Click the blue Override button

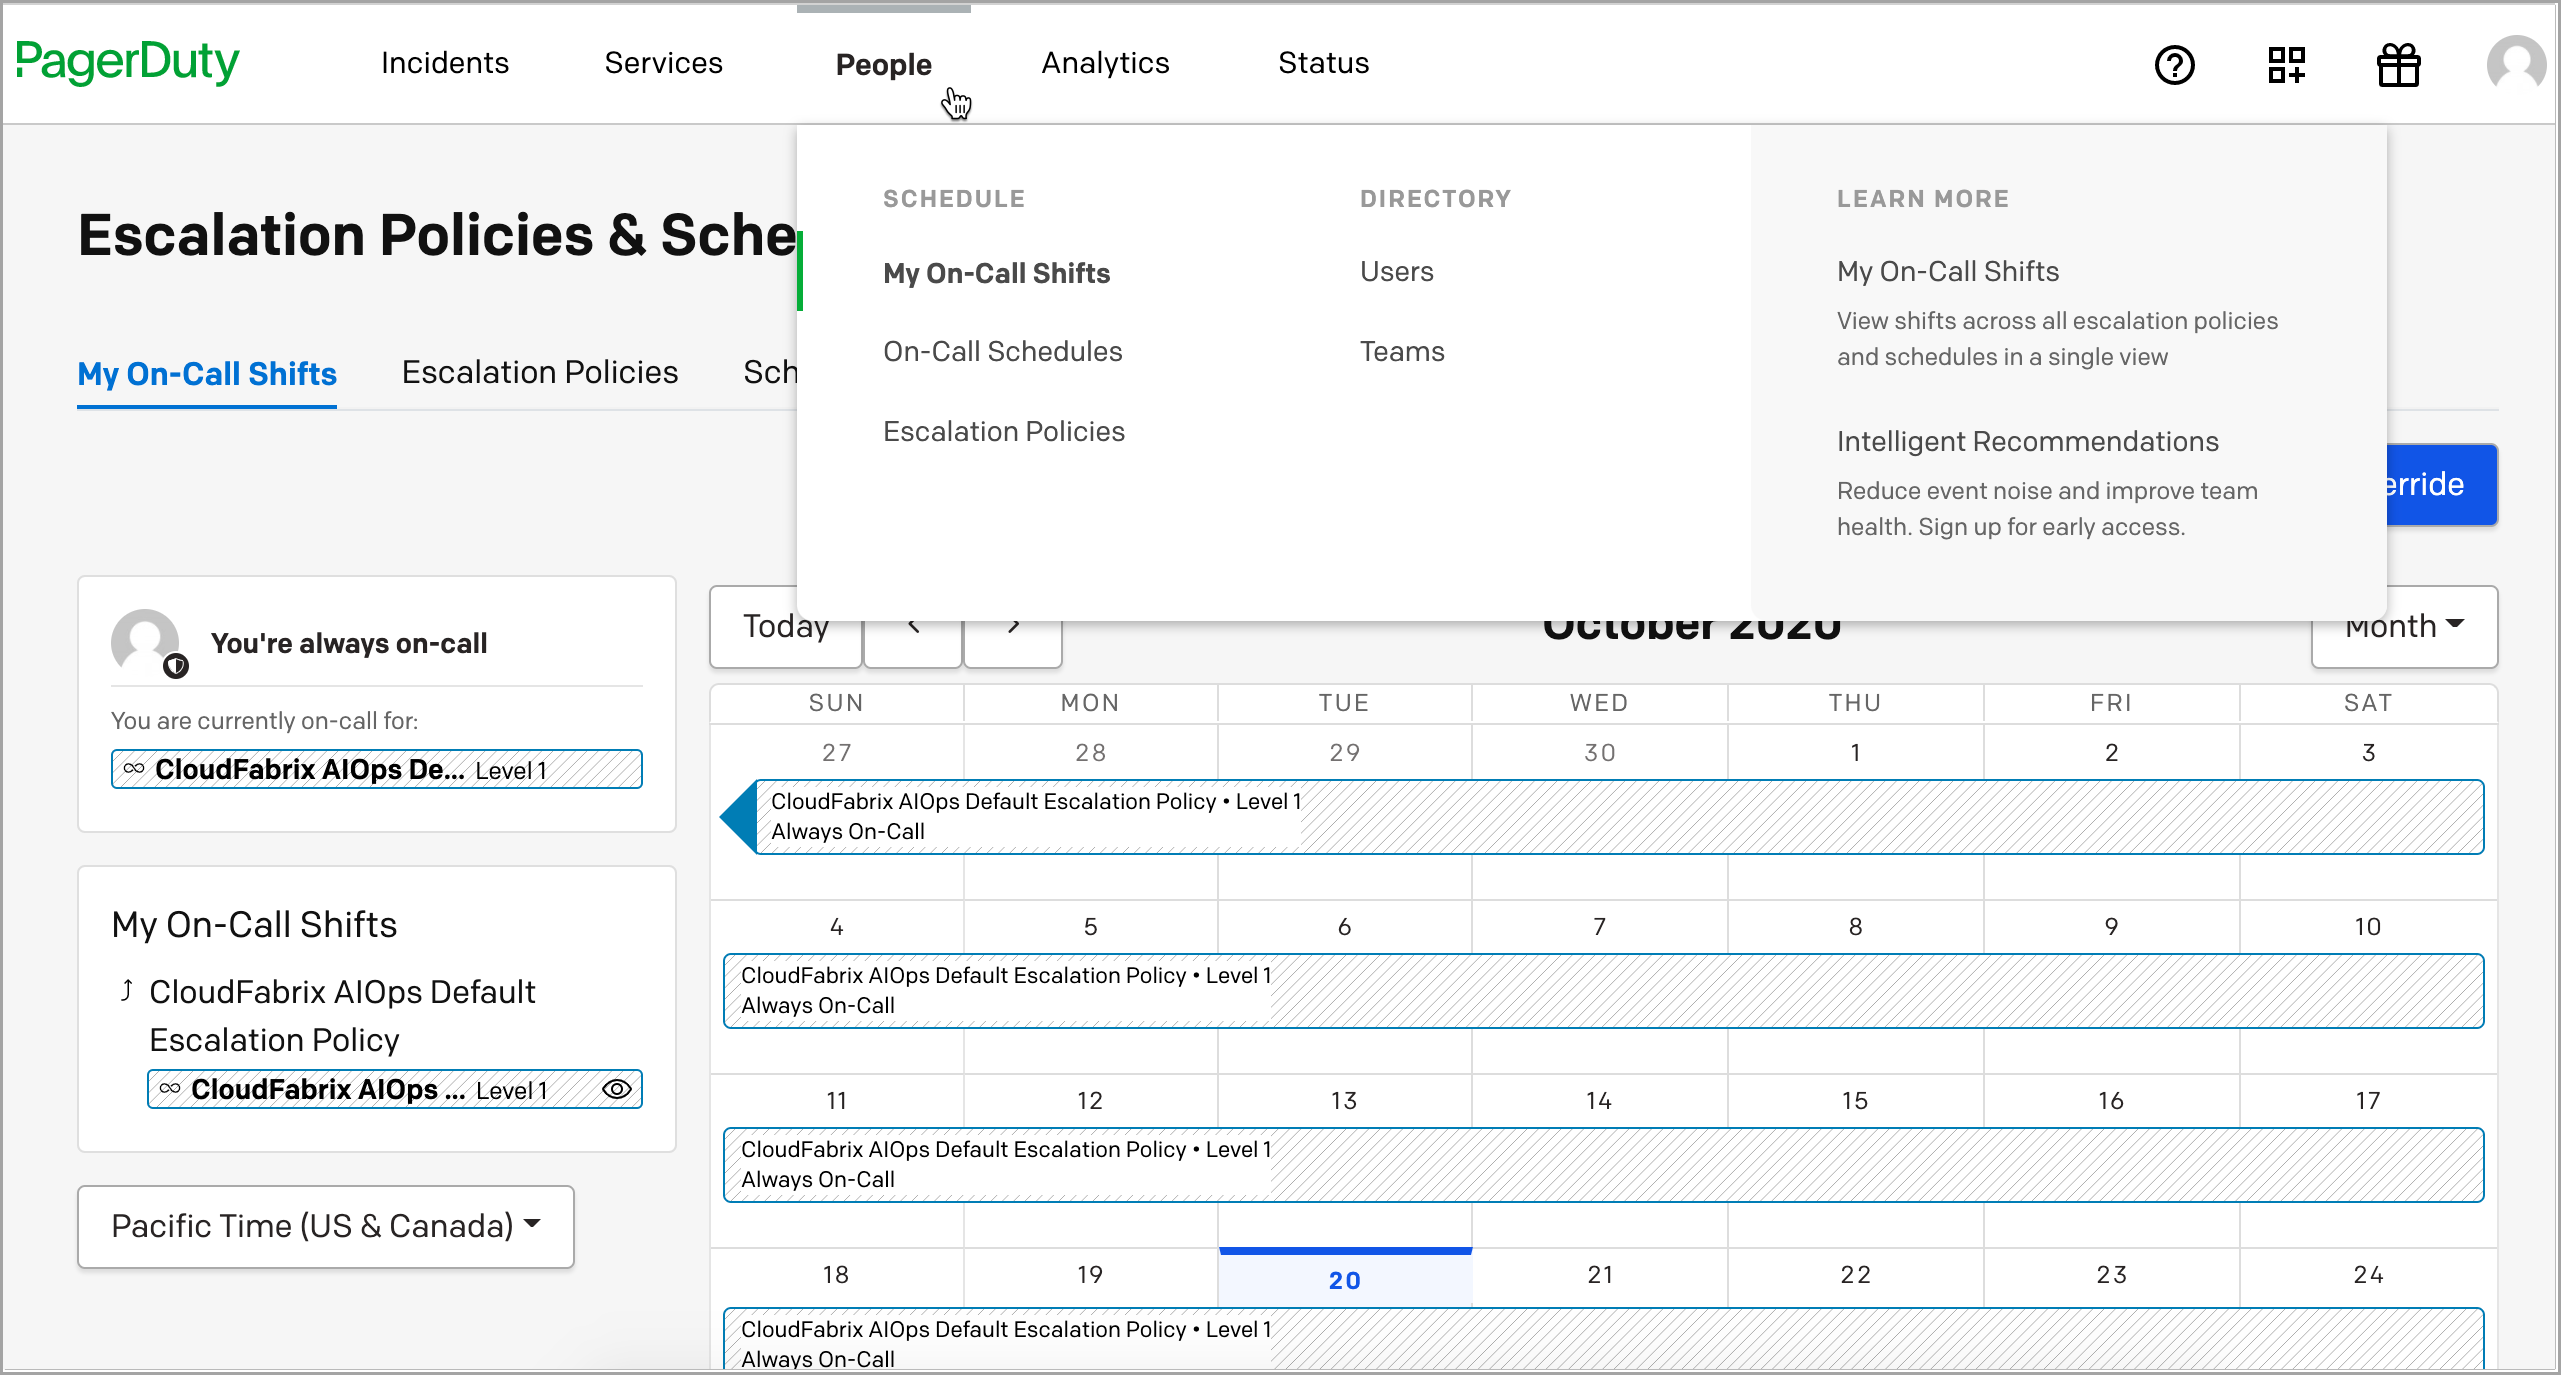(2441, 484)
